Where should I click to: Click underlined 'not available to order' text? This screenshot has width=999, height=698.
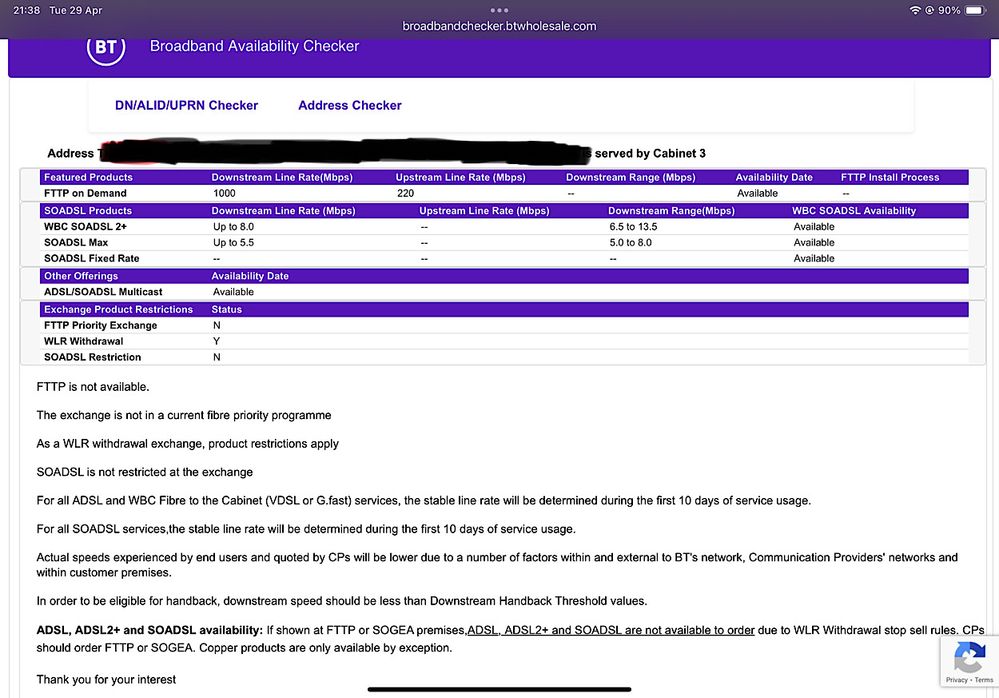610,630
